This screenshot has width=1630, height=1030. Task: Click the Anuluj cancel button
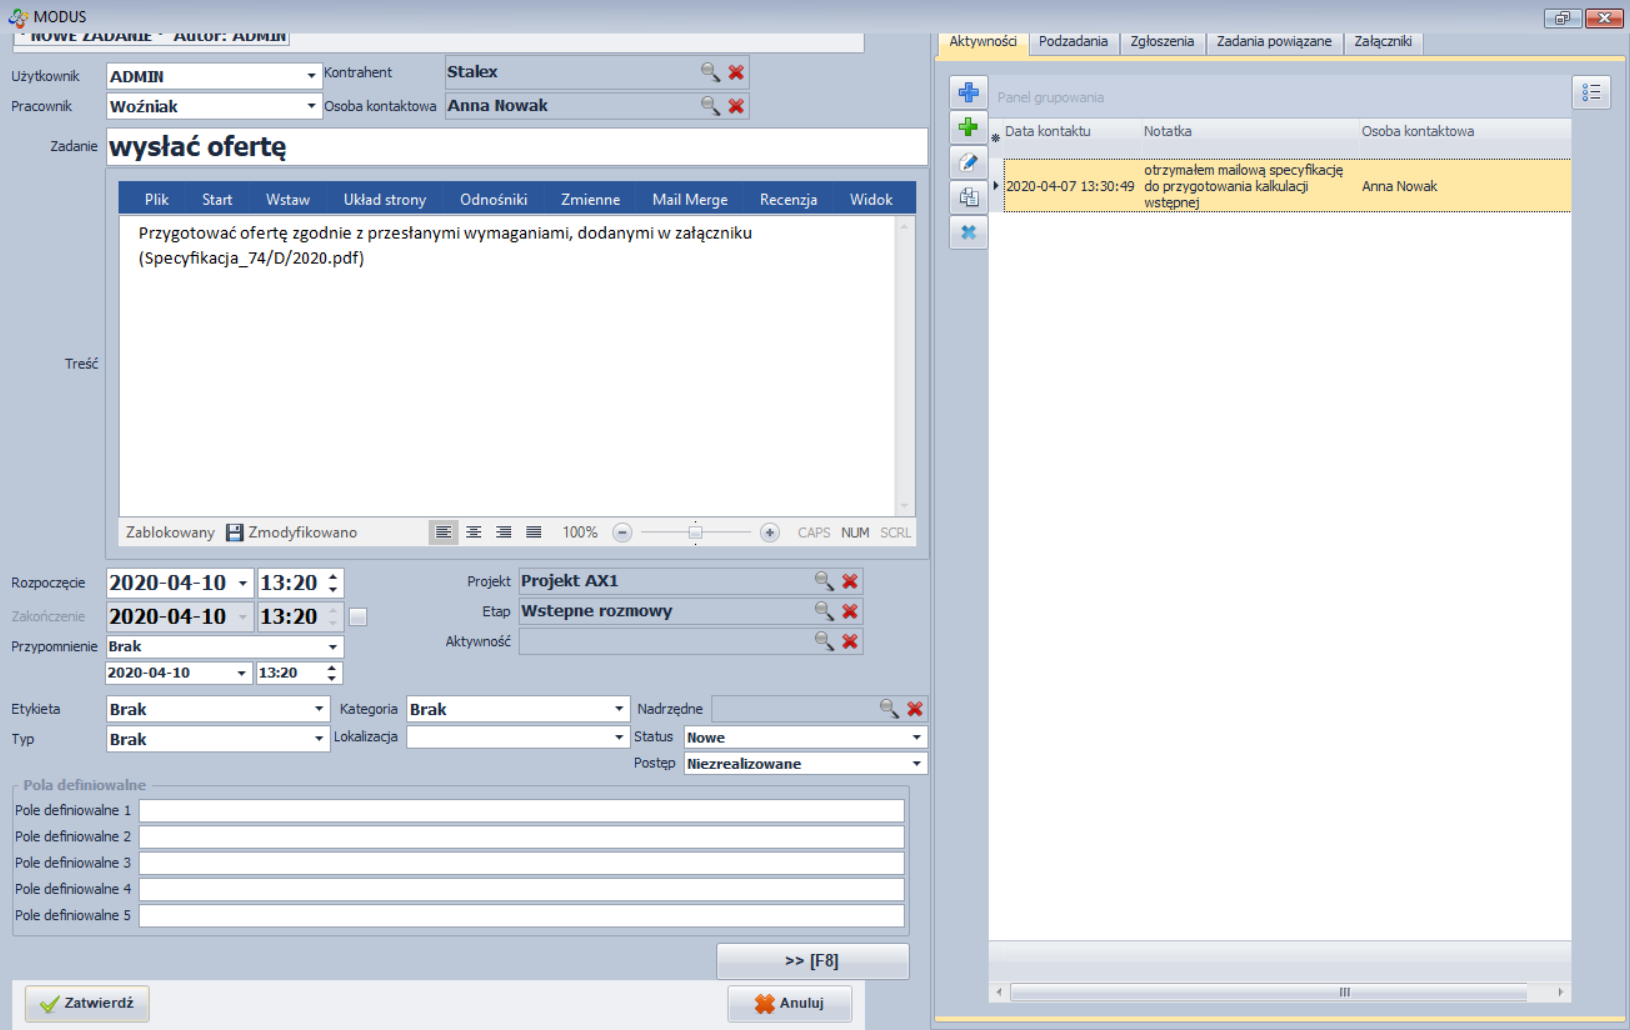coord(790,1003)
